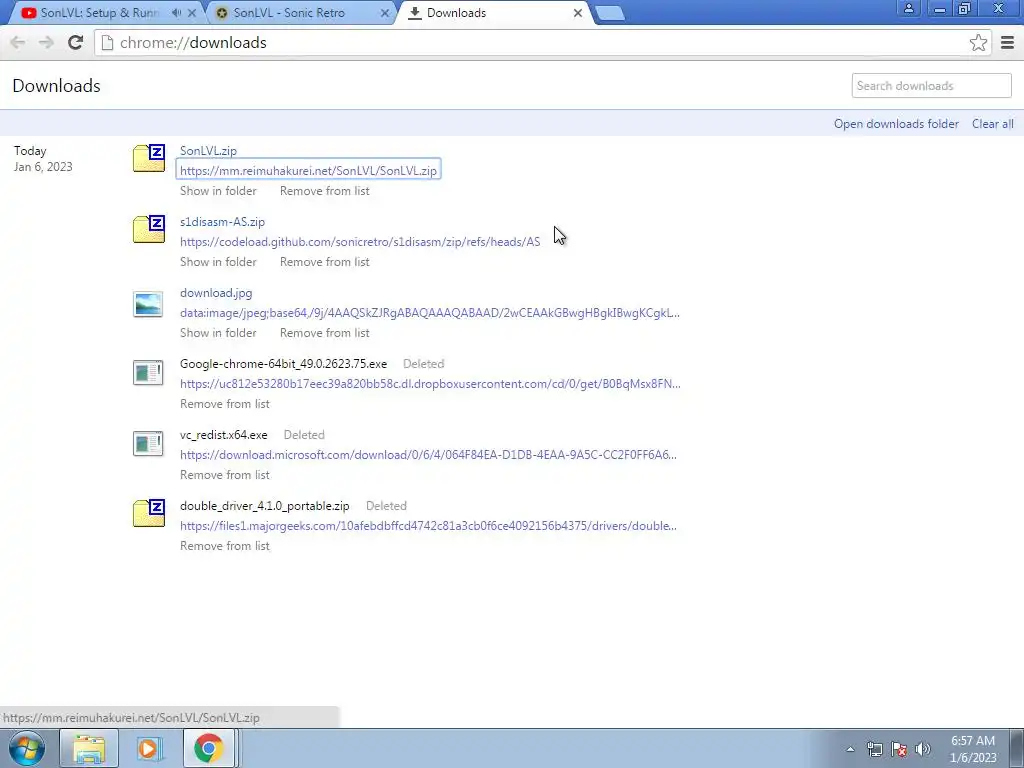Click the Jan 6, 2023 date label
1024x768 pixels.
pyautogui.click(x=43, y=167)
